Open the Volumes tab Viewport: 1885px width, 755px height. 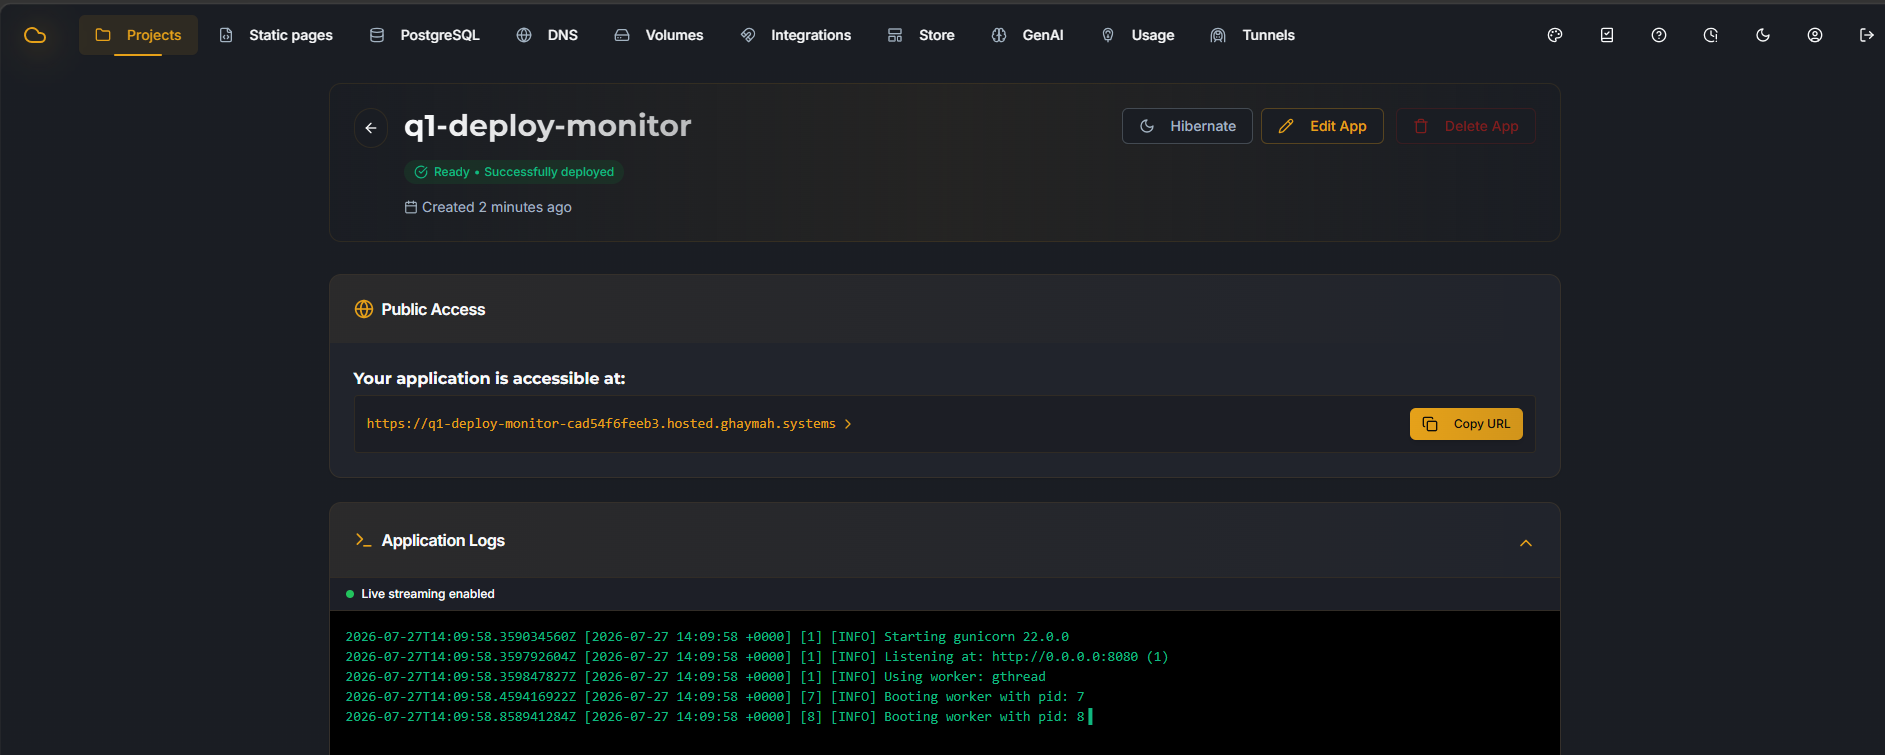[x=659, y=35]
